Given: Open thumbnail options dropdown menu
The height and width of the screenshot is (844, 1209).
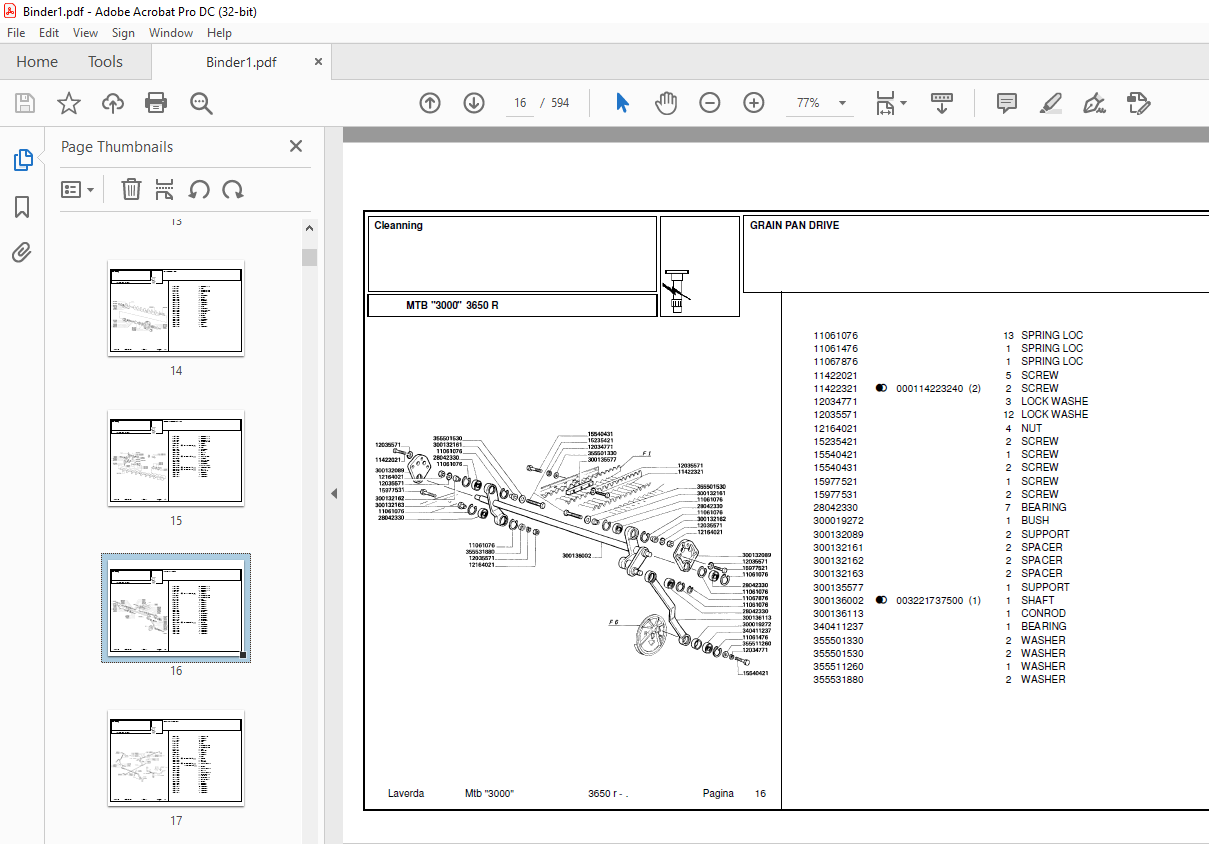Looking at the screenshot, I should click(78, 189).
